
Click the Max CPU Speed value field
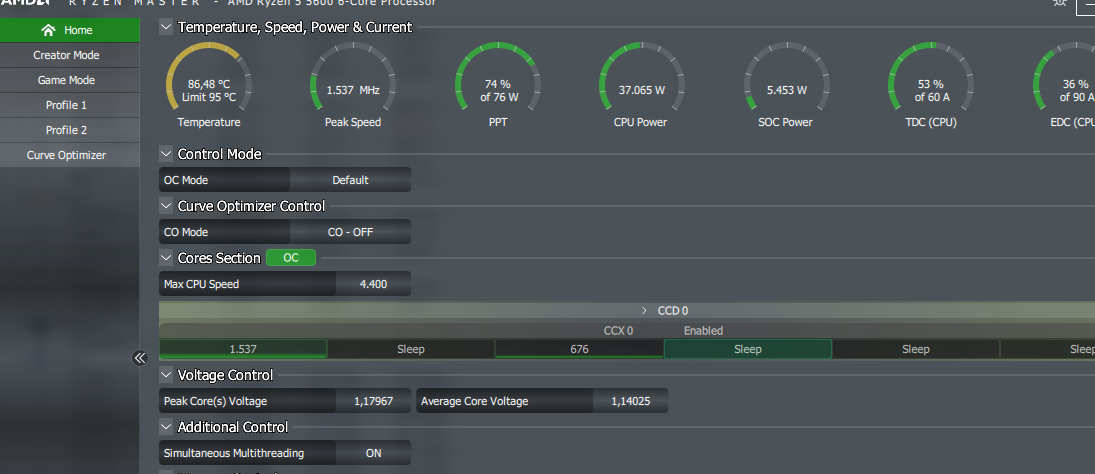[x=372, y=284]
